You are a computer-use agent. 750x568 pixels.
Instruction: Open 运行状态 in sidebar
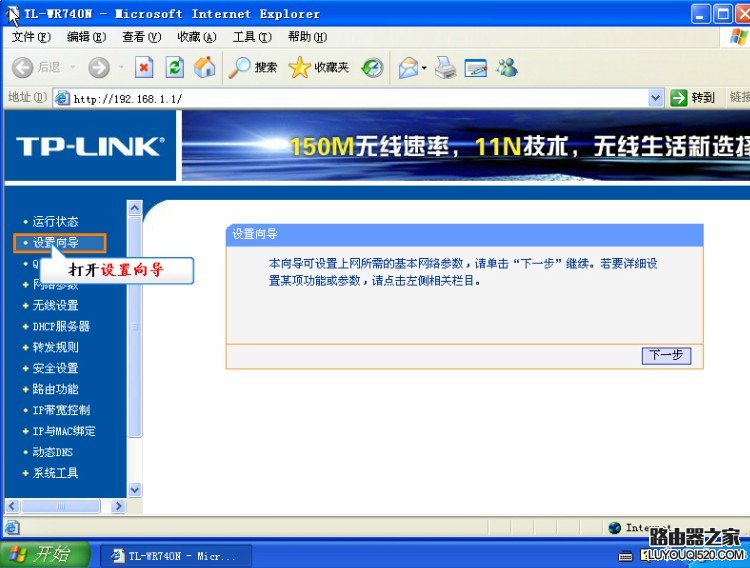(55, 222)
